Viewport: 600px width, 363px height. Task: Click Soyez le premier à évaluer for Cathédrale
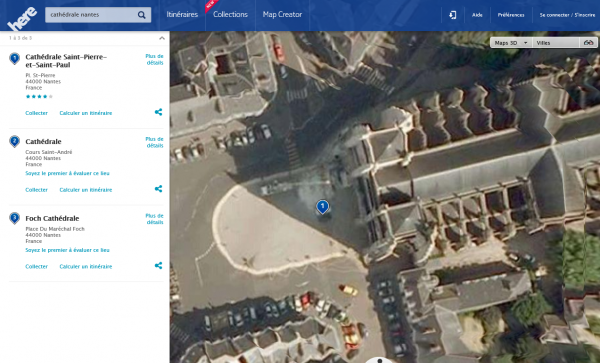tap(67, 173)
